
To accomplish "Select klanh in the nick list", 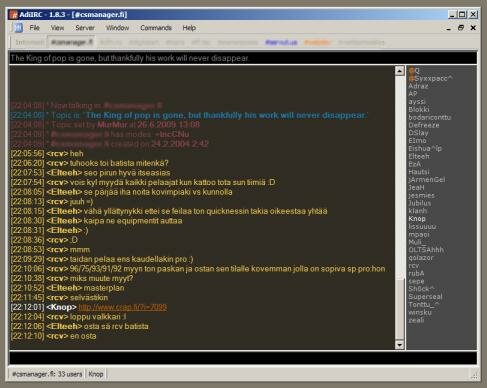I will pos(418,211).
